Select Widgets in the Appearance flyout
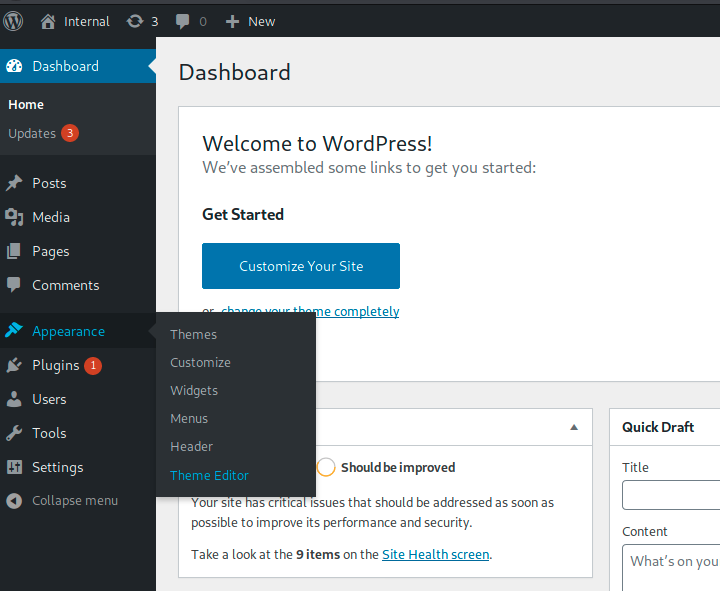Image resolution: width=720 pixels, height=591 pixels. (194, 391)
